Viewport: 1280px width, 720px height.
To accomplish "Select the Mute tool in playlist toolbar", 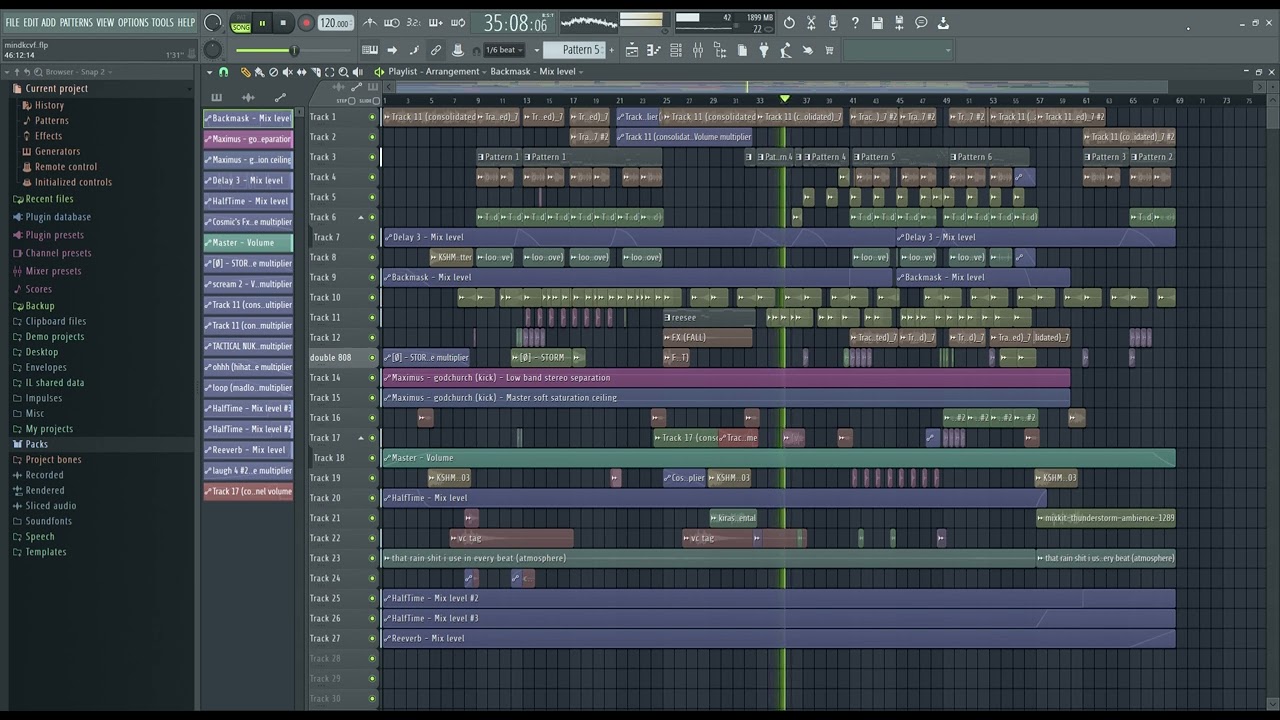I will [287, 72].
